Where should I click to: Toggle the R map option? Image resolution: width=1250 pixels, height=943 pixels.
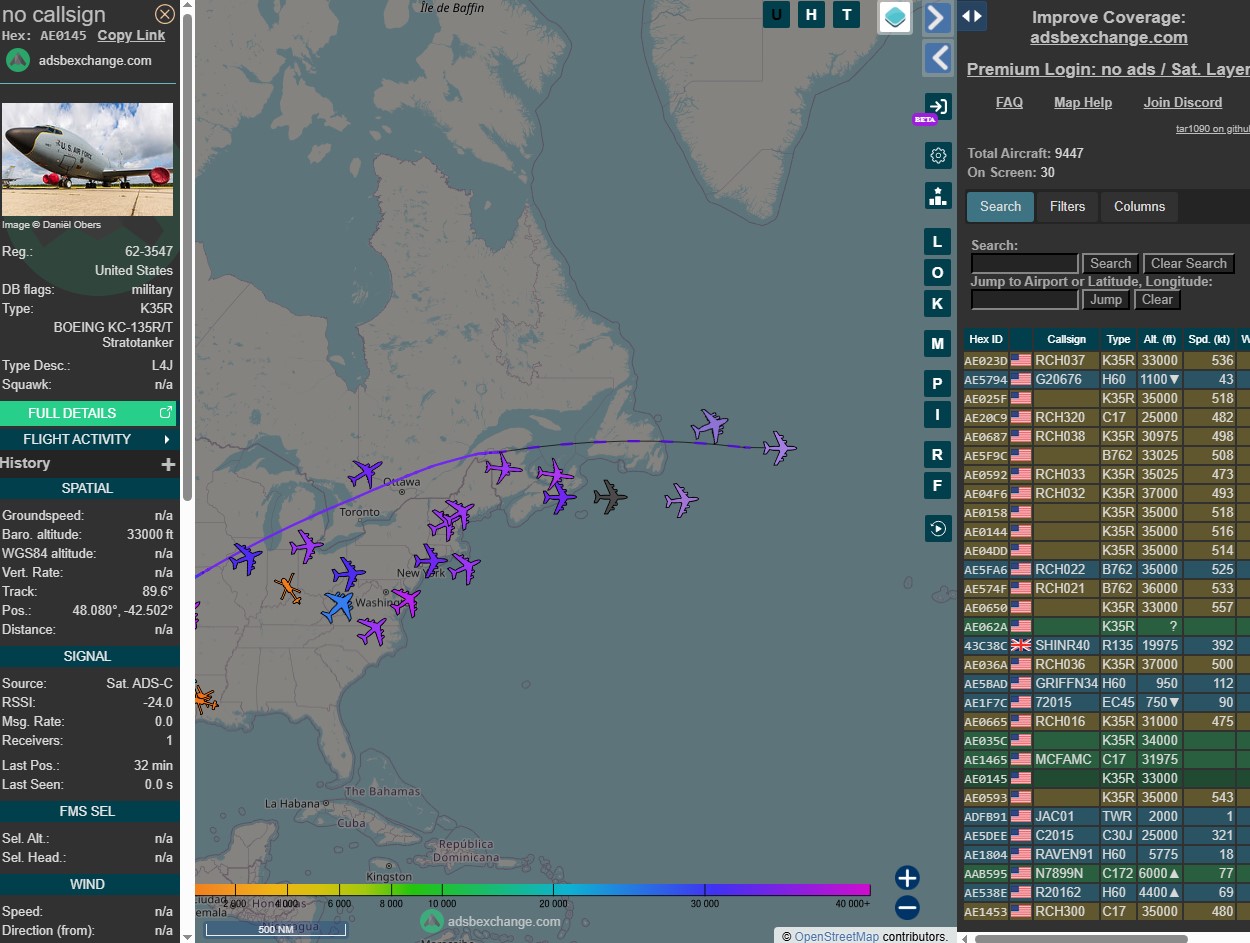click(937, 455)
